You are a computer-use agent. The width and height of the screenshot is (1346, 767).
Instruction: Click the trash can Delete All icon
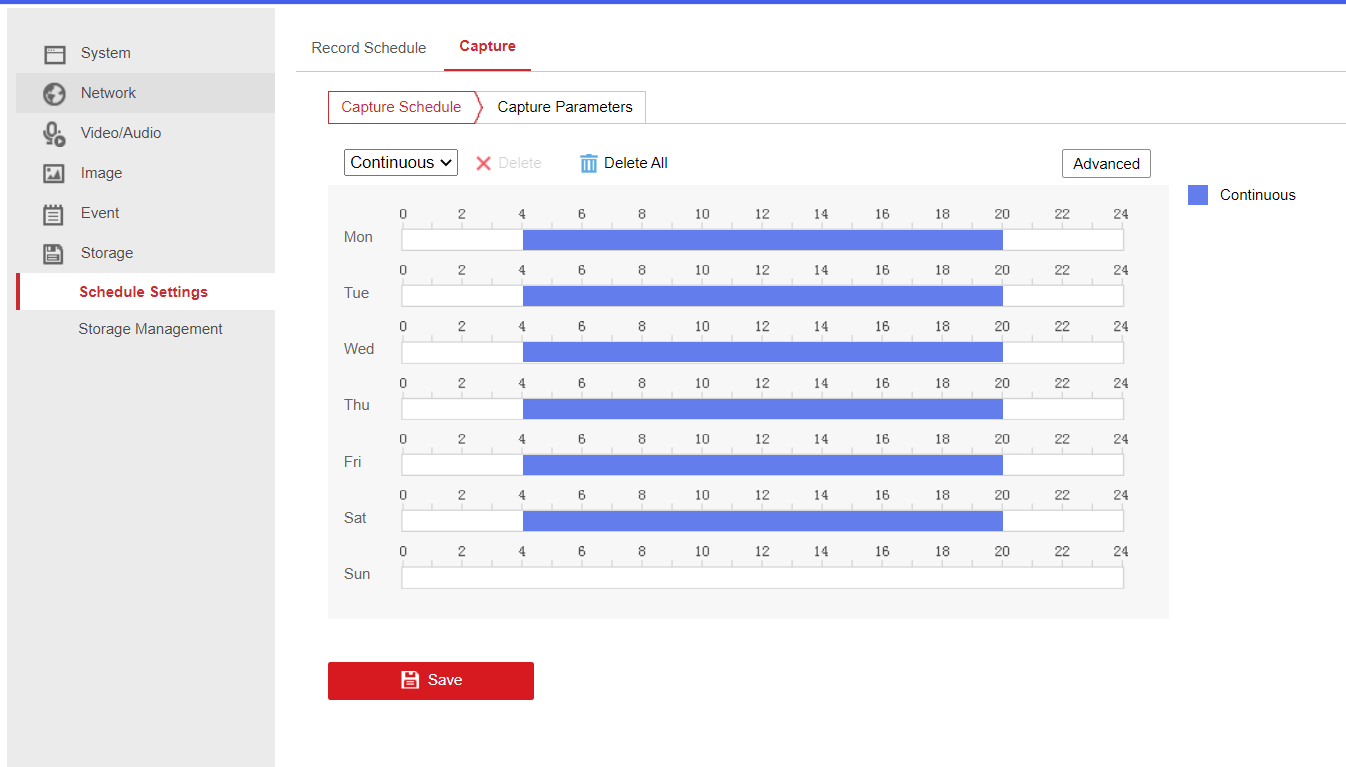(589, 163)
